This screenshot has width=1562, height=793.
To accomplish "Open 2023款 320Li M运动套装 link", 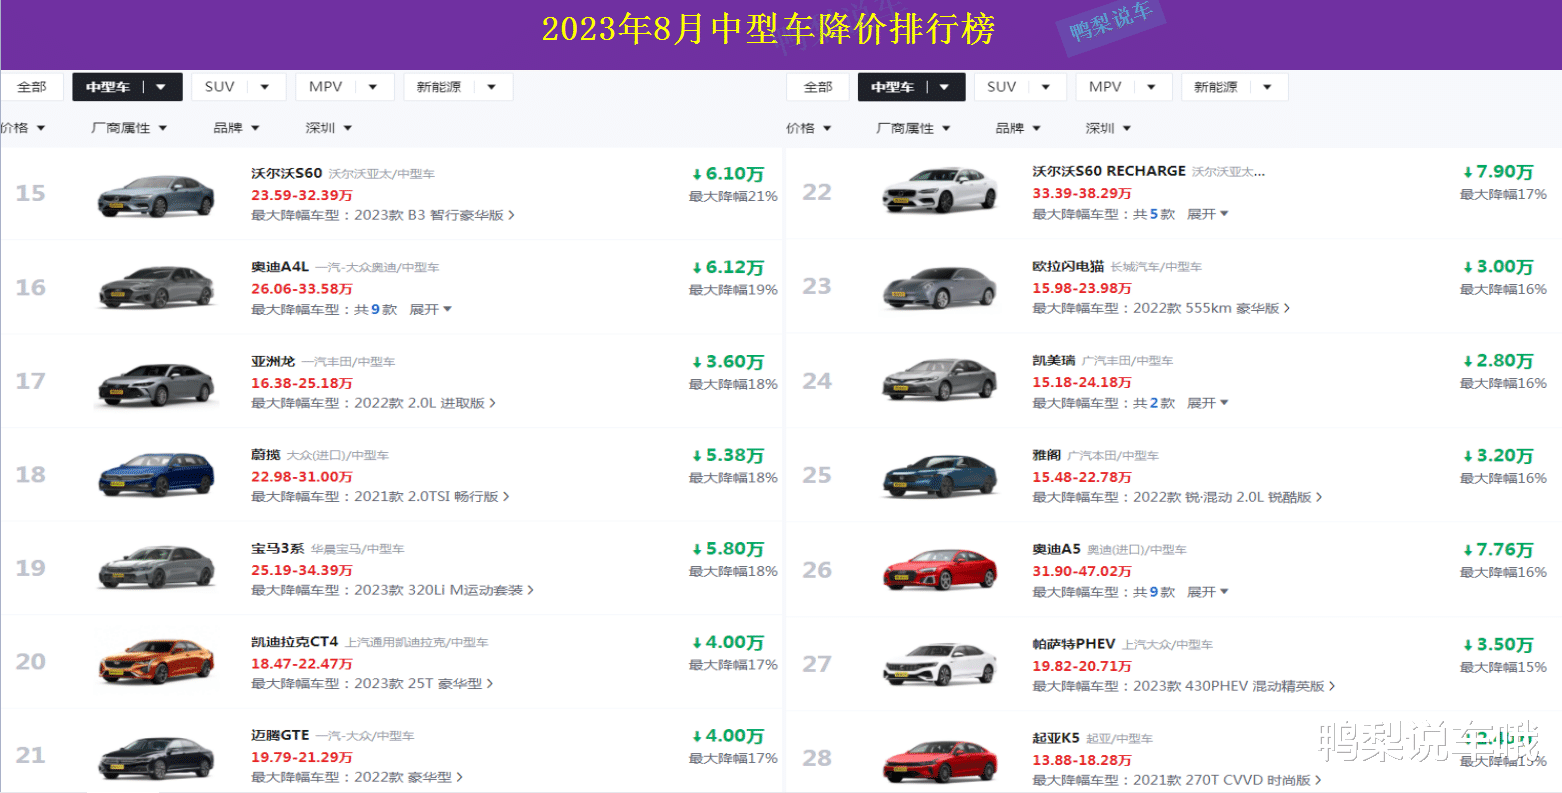I will 444,590.
